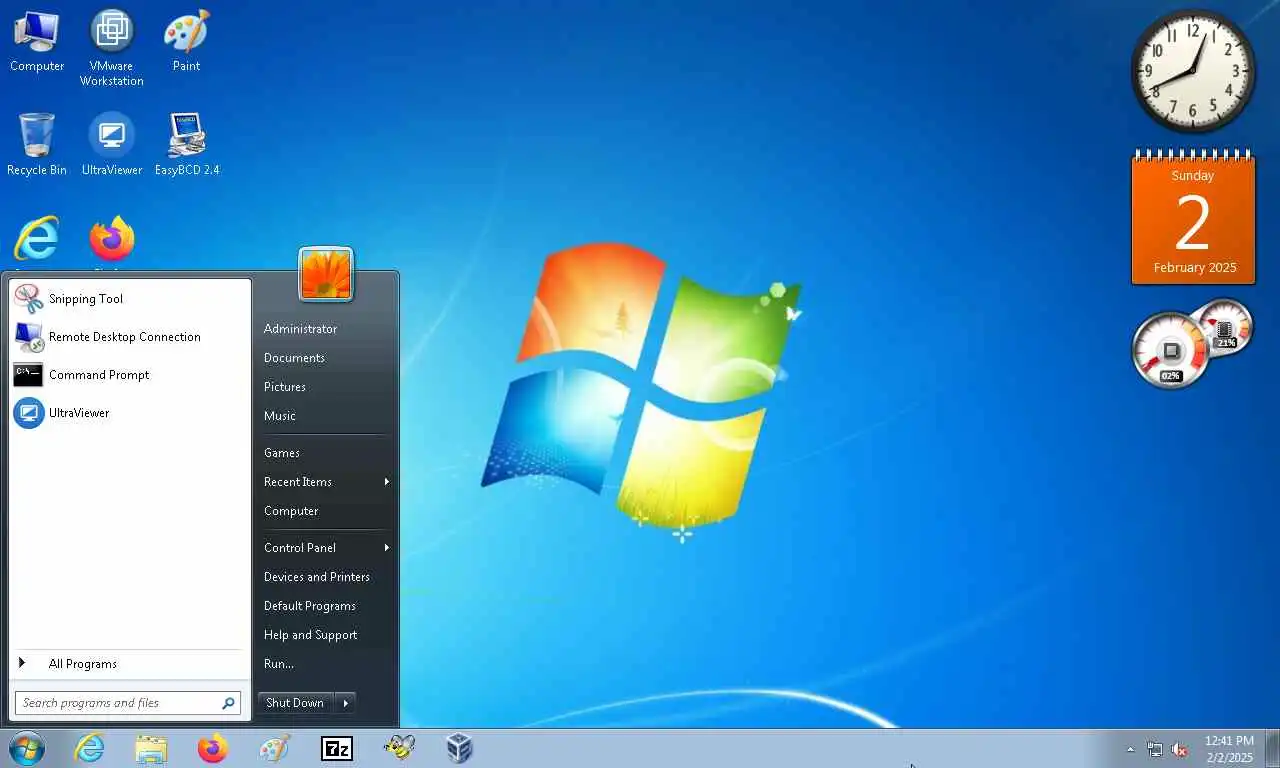The image size is (1280, 768).
Task: Click the user account picture
Action: (x=326, y=274)
